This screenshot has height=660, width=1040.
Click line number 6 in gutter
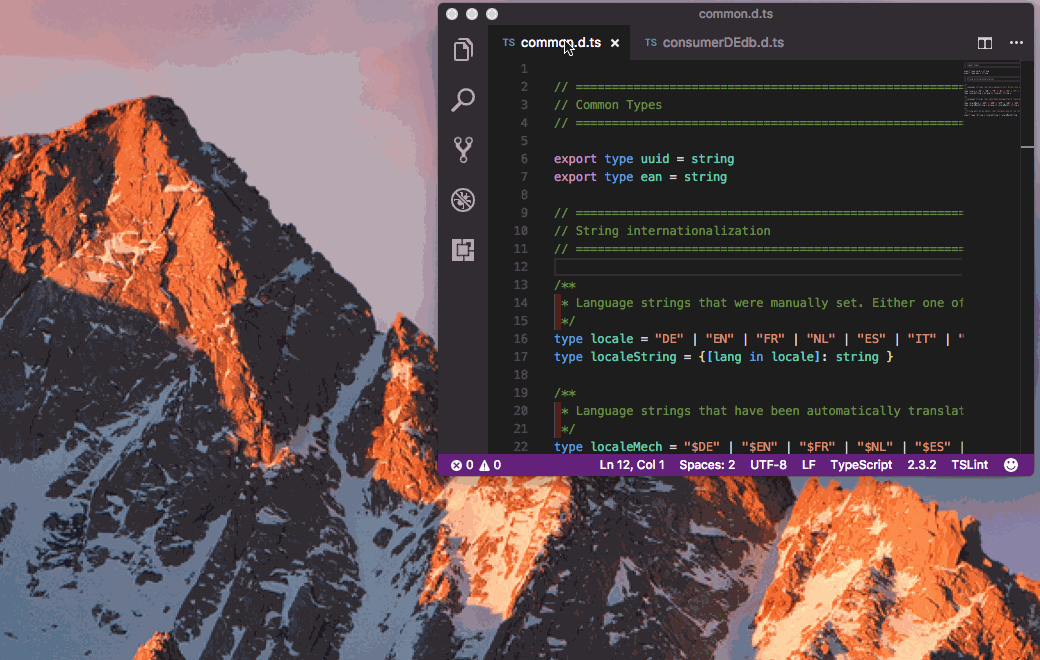click(524, 159)
